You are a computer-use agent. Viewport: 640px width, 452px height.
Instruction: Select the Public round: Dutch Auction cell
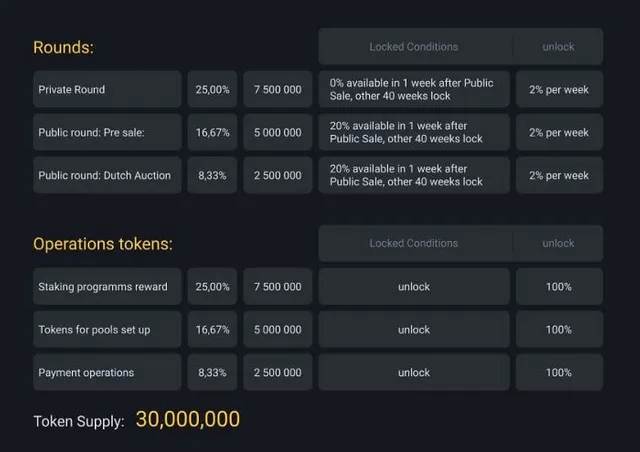(107, 175)
